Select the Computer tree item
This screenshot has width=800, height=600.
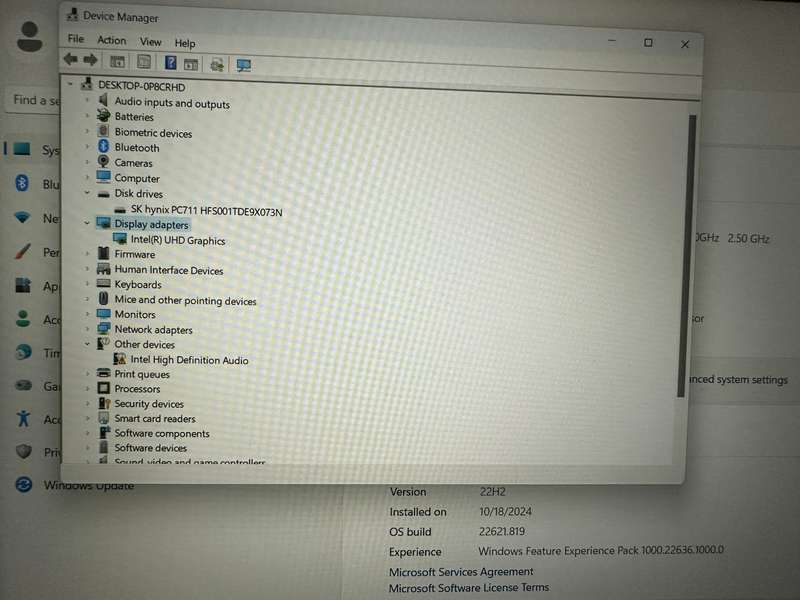coord(137,178)
